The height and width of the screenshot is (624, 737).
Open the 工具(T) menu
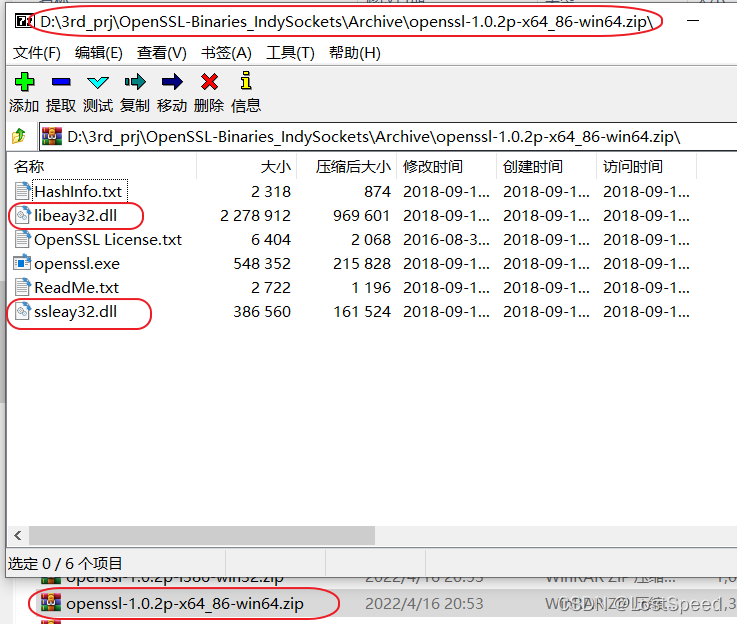pos(291,53)
